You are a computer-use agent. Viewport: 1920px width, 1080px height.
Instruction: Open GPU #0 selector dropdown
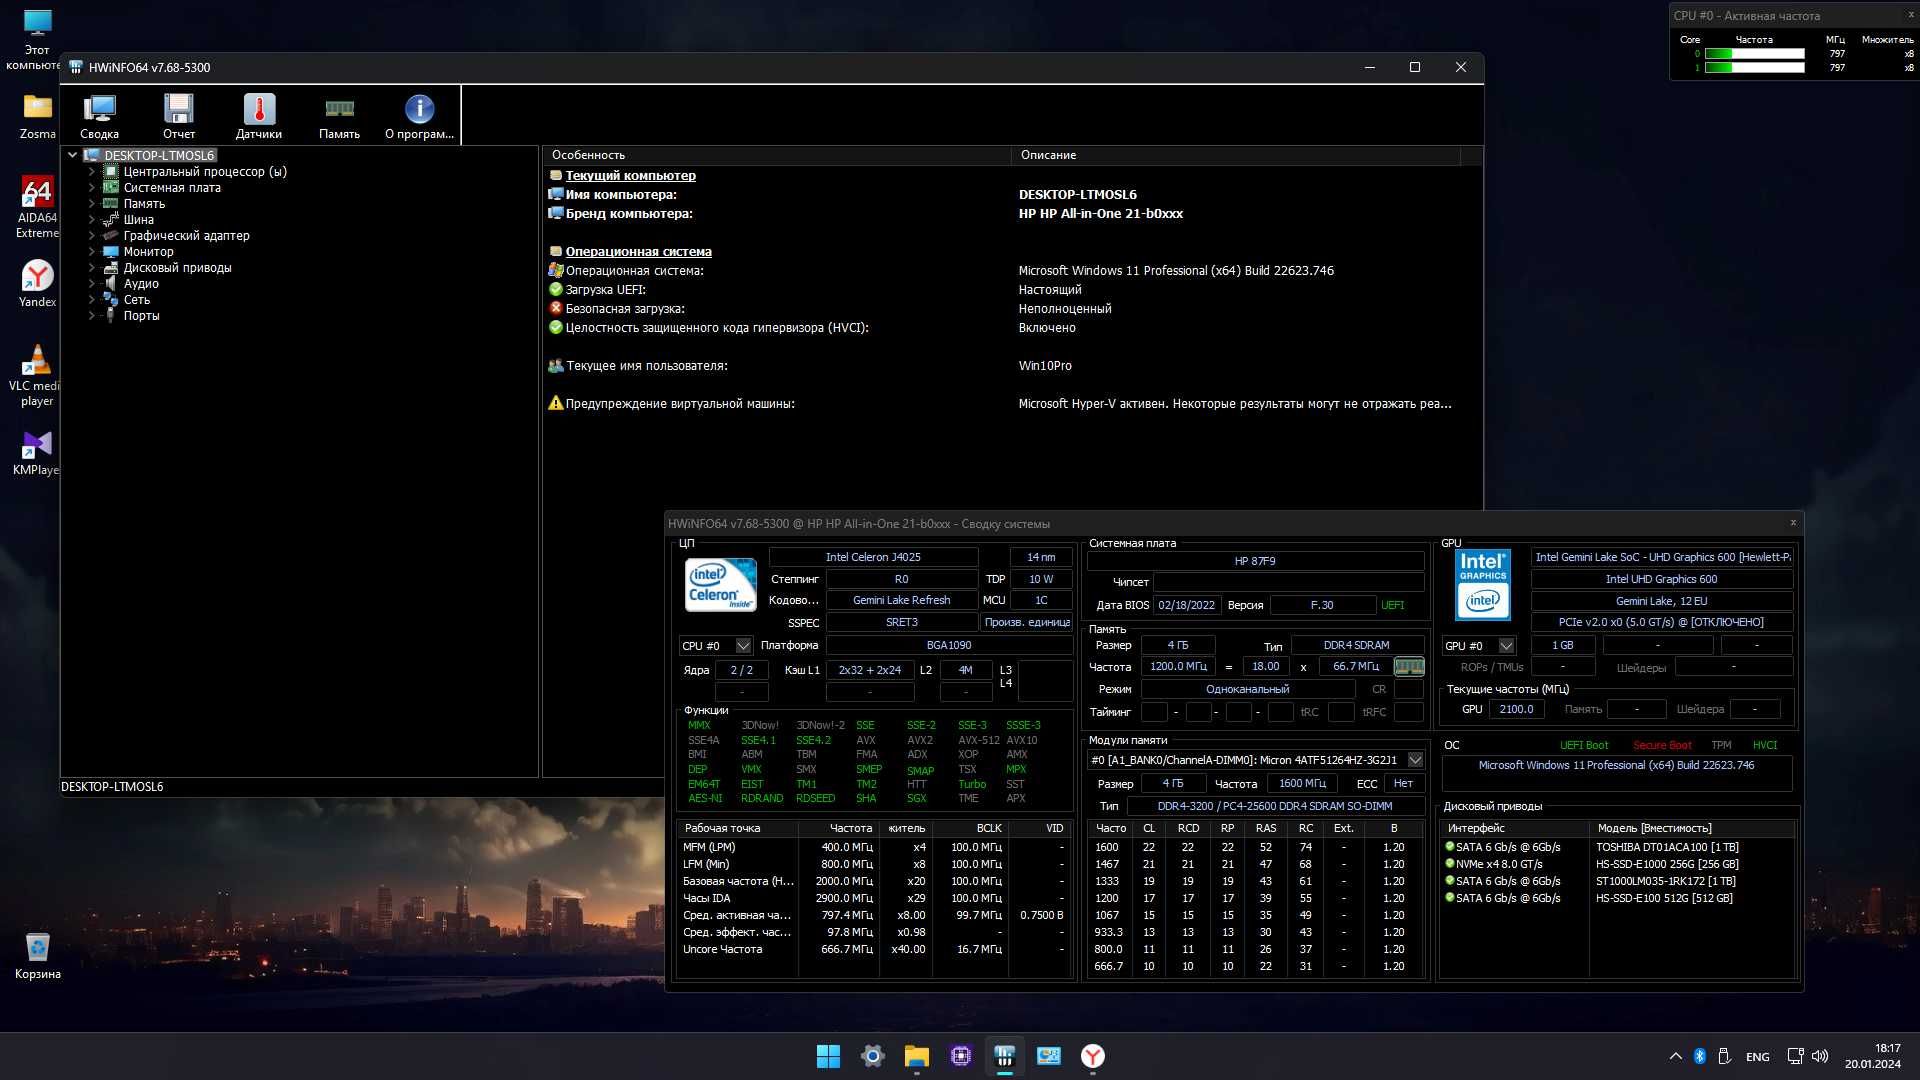click(1506, 646)
